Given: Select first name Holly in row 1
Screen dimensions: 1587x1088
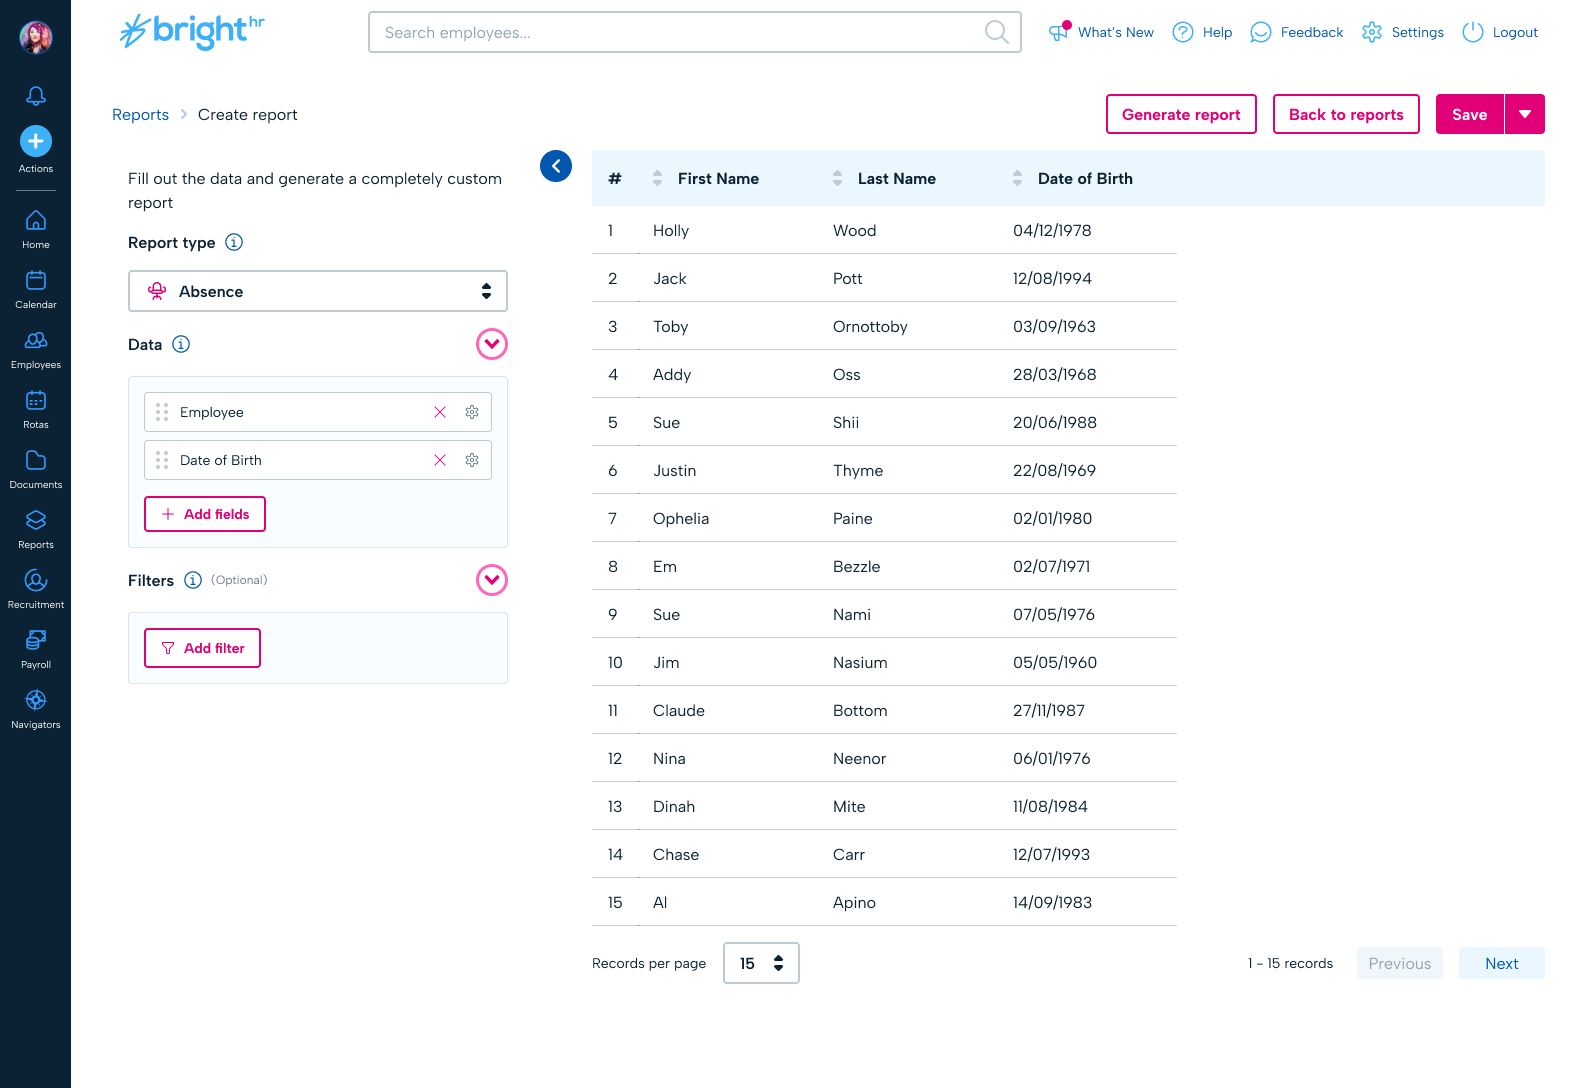Looking at the screenshot, I should [x=671, y=230].
